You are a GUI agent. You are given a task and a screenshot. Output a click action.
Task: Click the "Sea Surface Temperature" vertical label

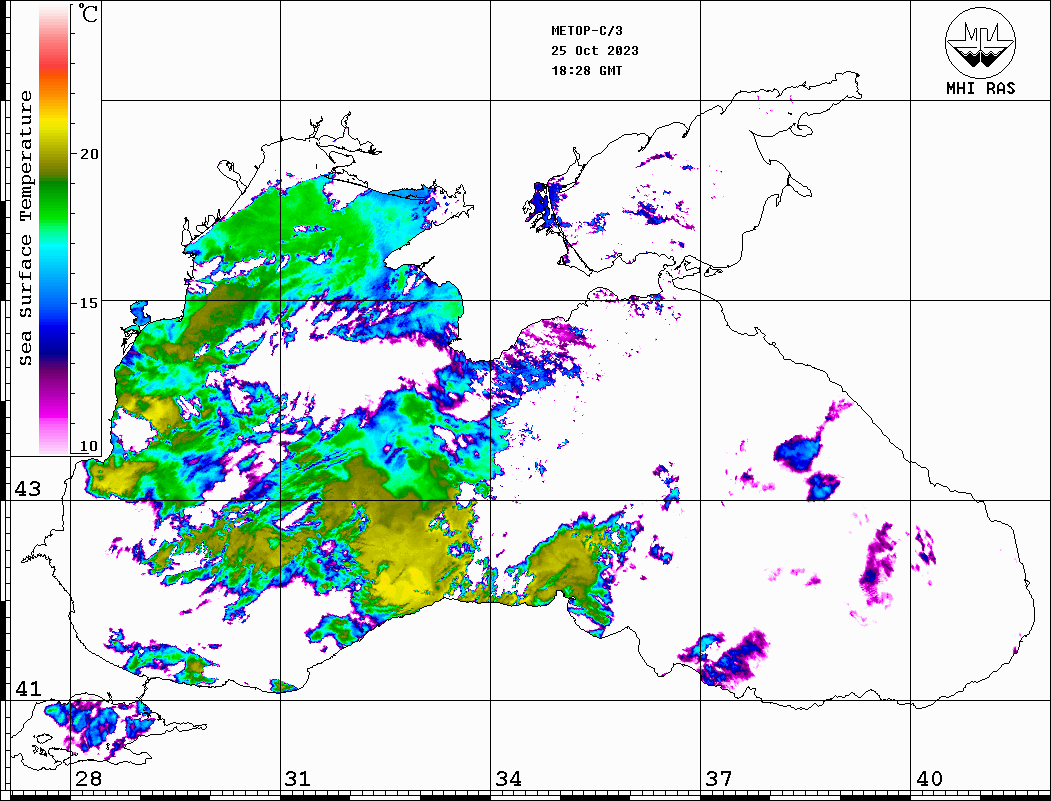tap(25, 229)
